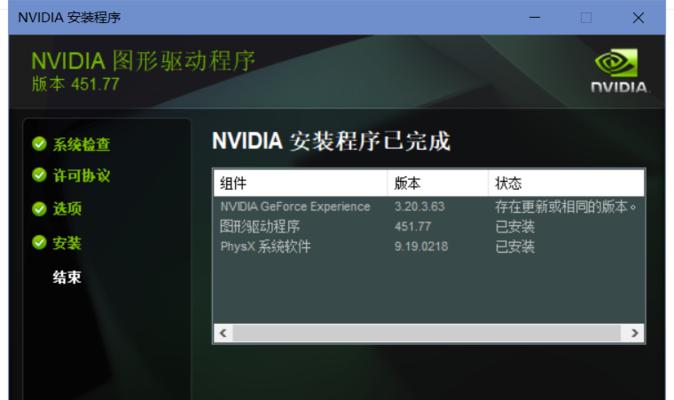Image resolution: width=674 pixels, height=400 pixels.
Task: Click the green checkmark beside 安装
Action: click(x=39, y=242)
